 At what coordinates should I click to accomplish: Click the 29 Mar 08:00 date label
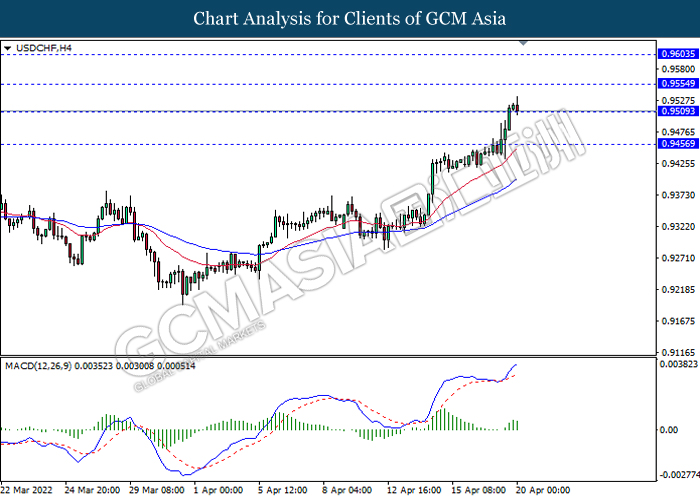157,490
